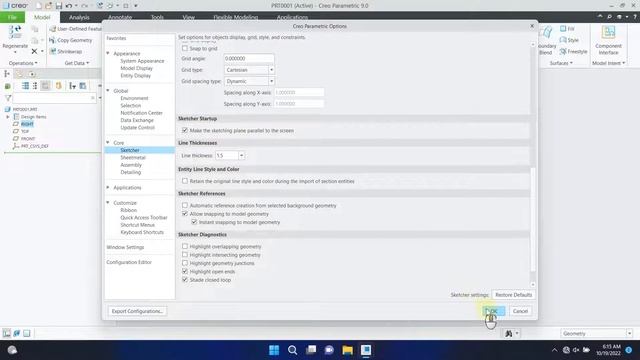Click the User-Defined Feature icon
The image size is (640, 360).
coord(52,29)
